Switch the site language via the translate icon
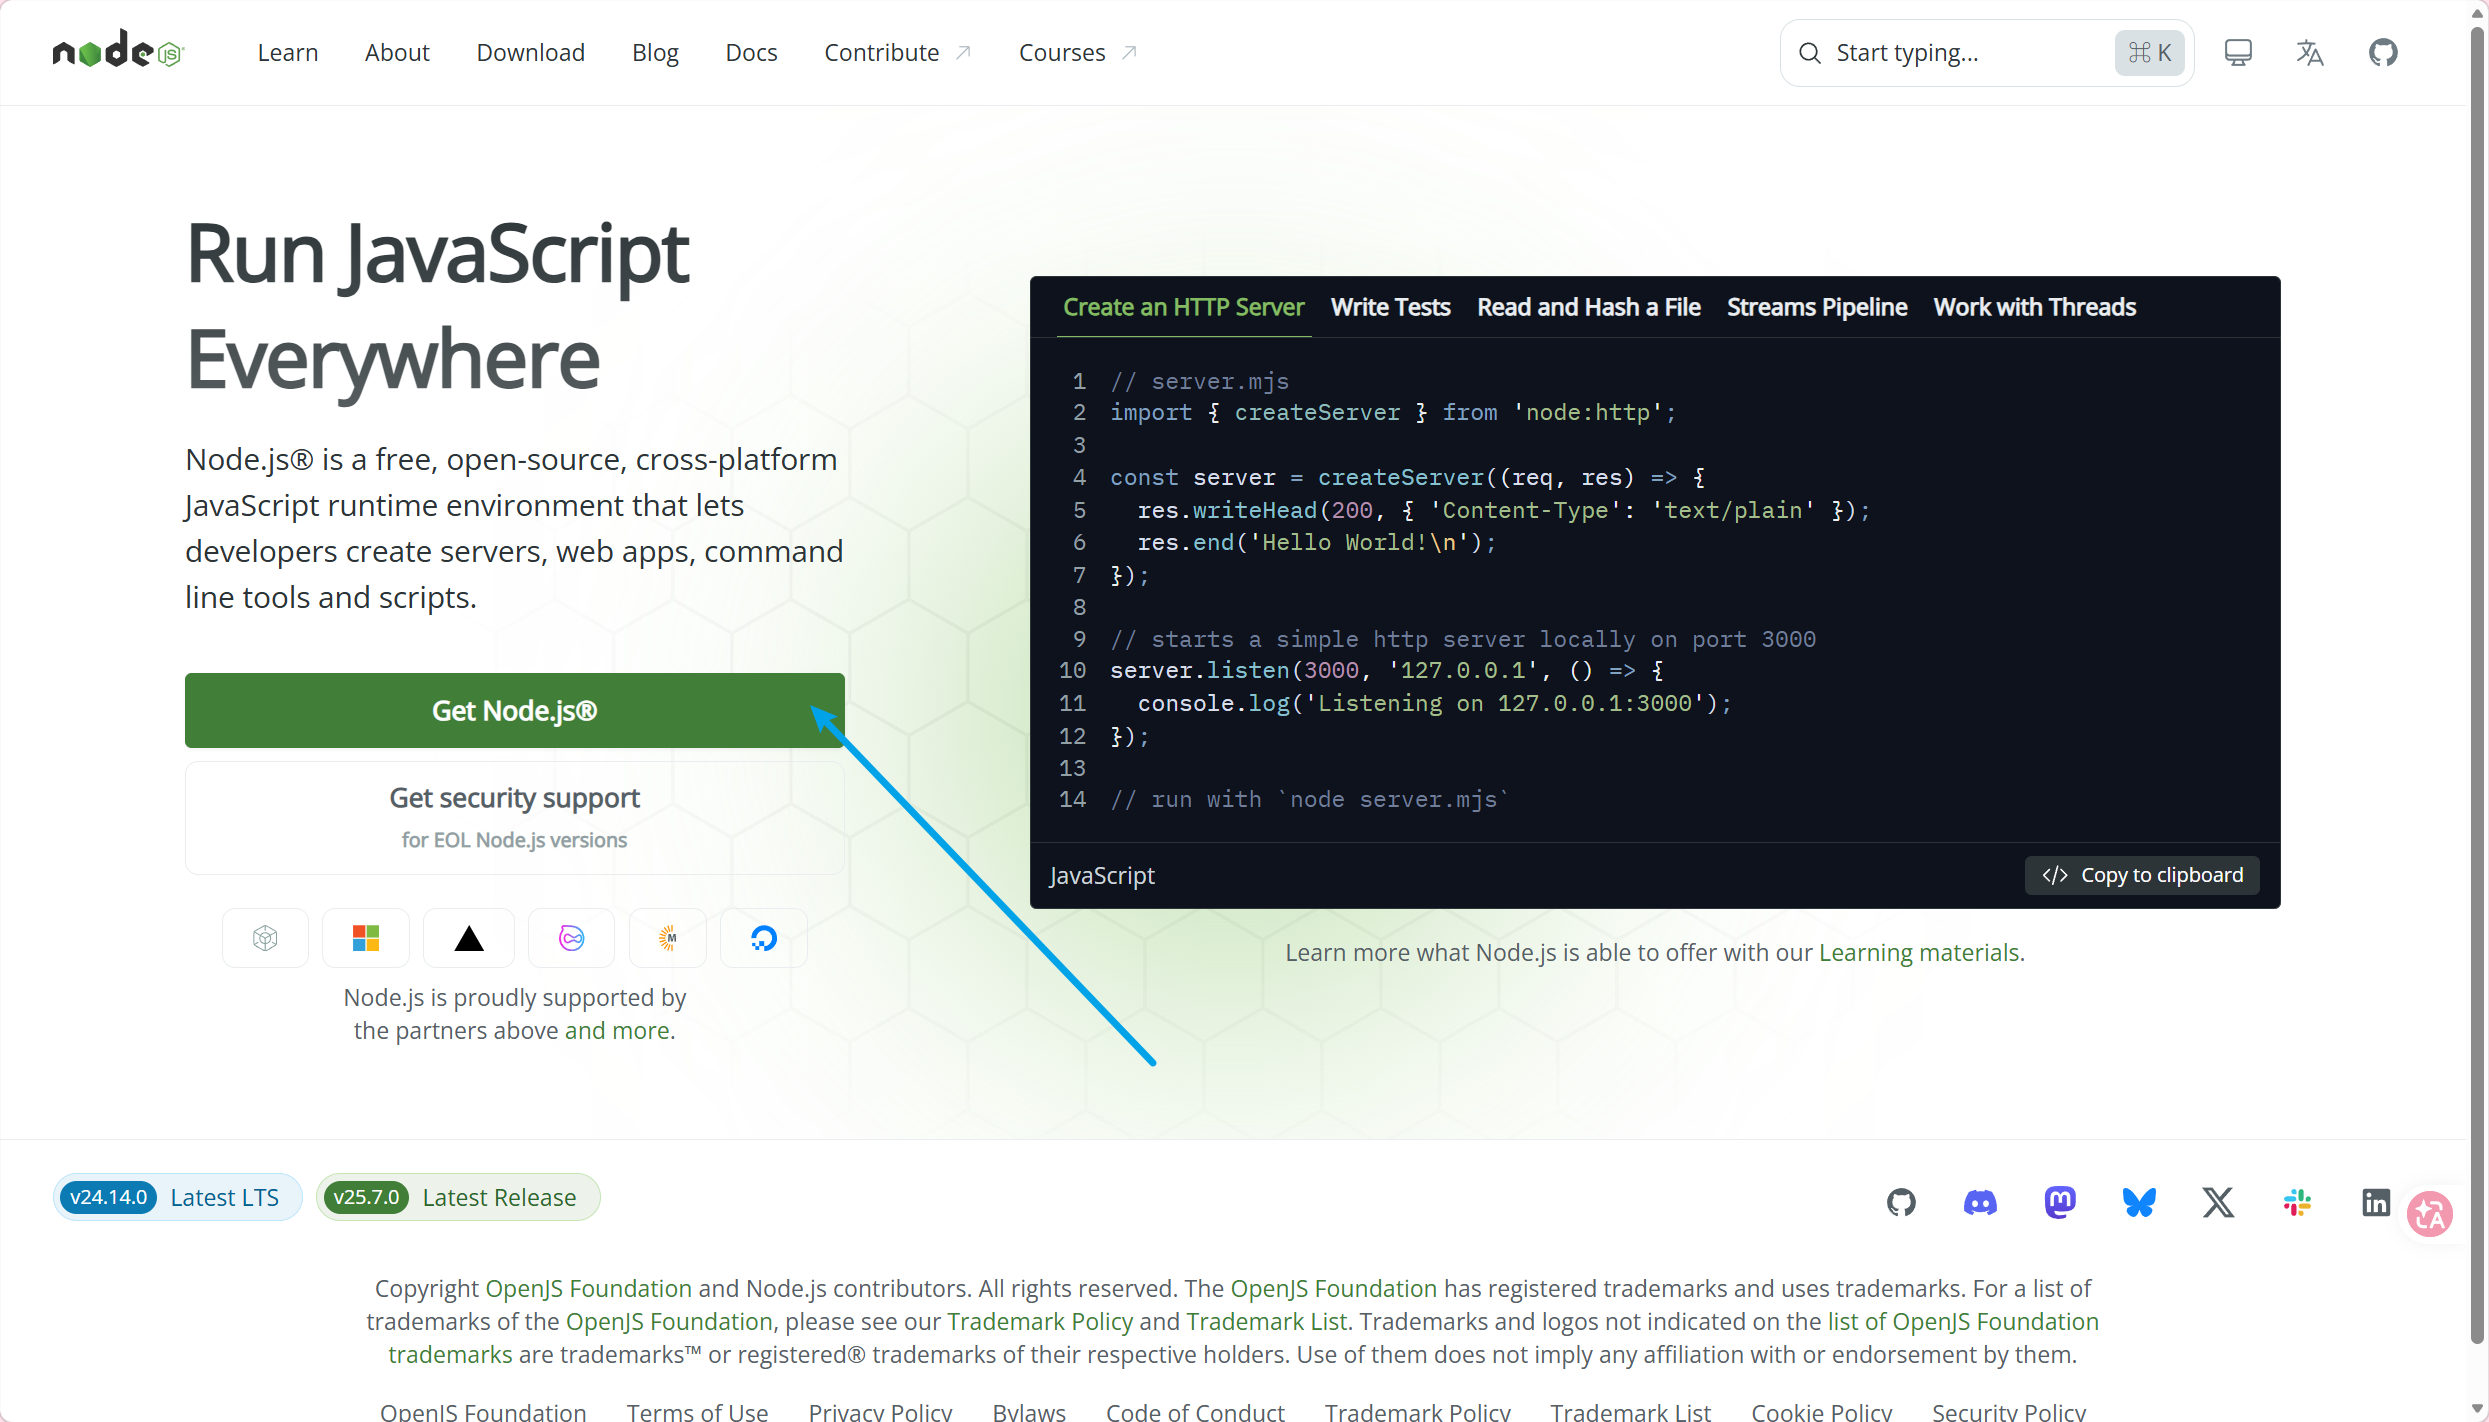 tap(2309, 52)
